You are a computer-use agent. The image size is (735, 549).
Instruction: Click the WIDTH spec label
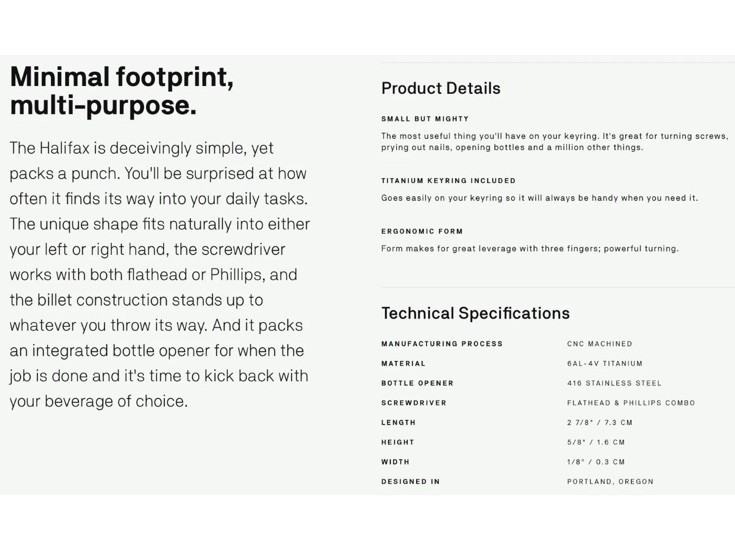395,462
